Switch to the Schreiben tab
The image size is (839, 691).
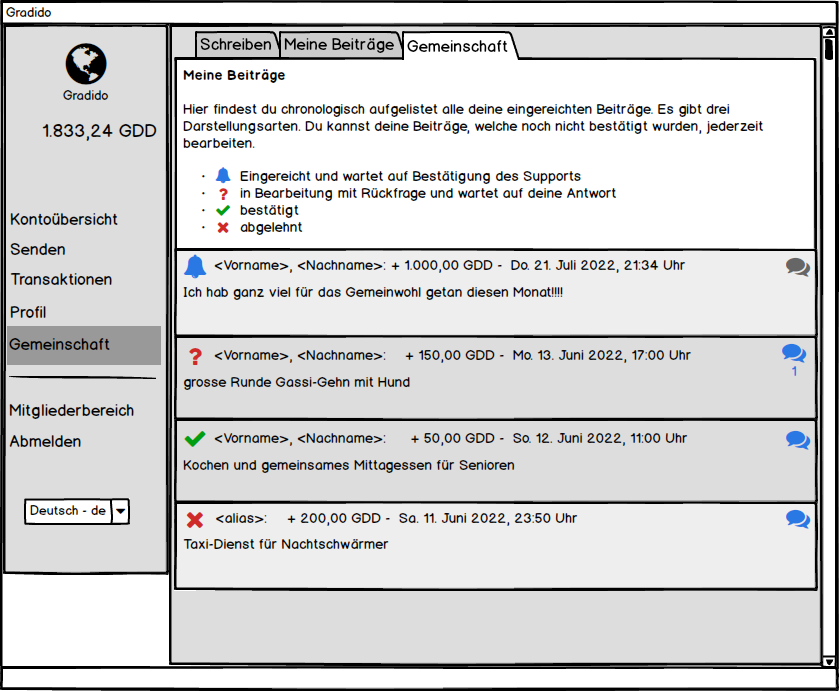point(236,44)
